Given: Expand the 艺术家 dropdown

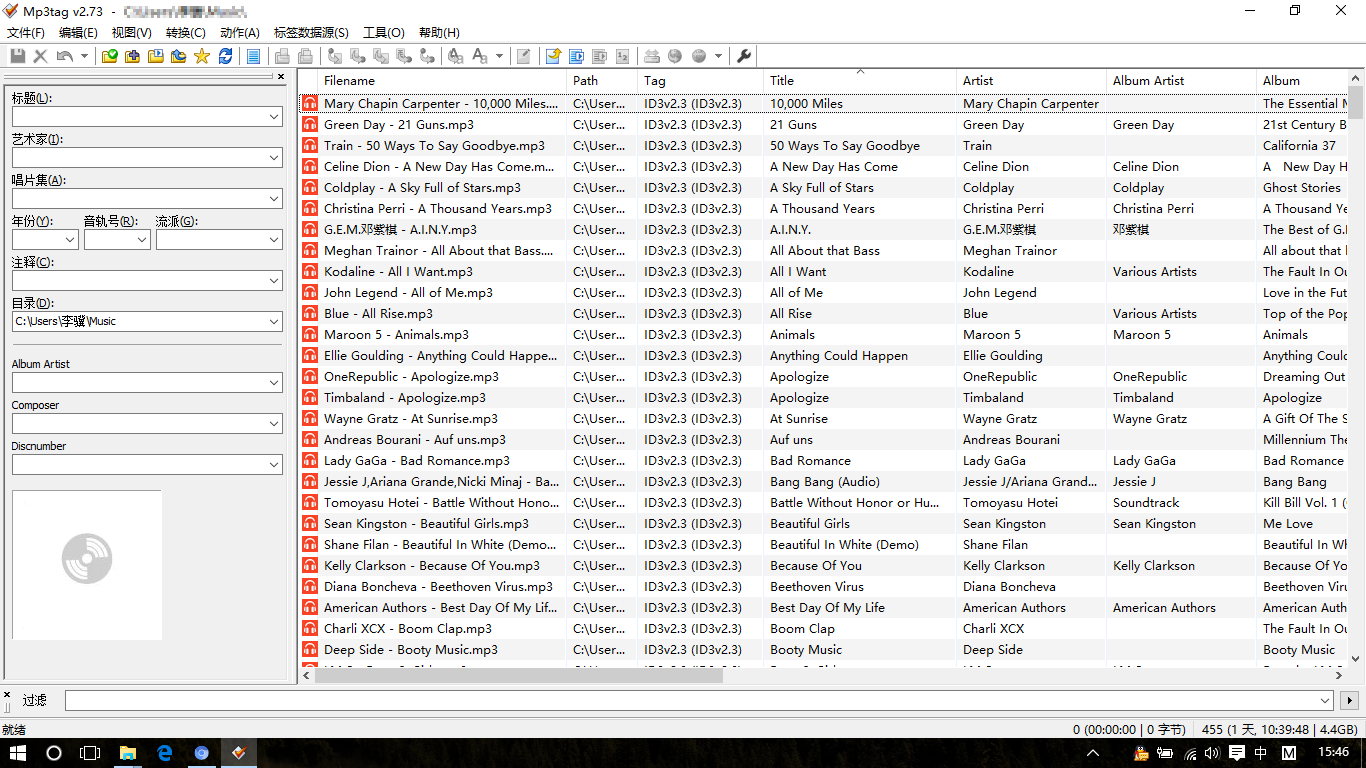Looking at the screenshot, I should pos(274,158).
